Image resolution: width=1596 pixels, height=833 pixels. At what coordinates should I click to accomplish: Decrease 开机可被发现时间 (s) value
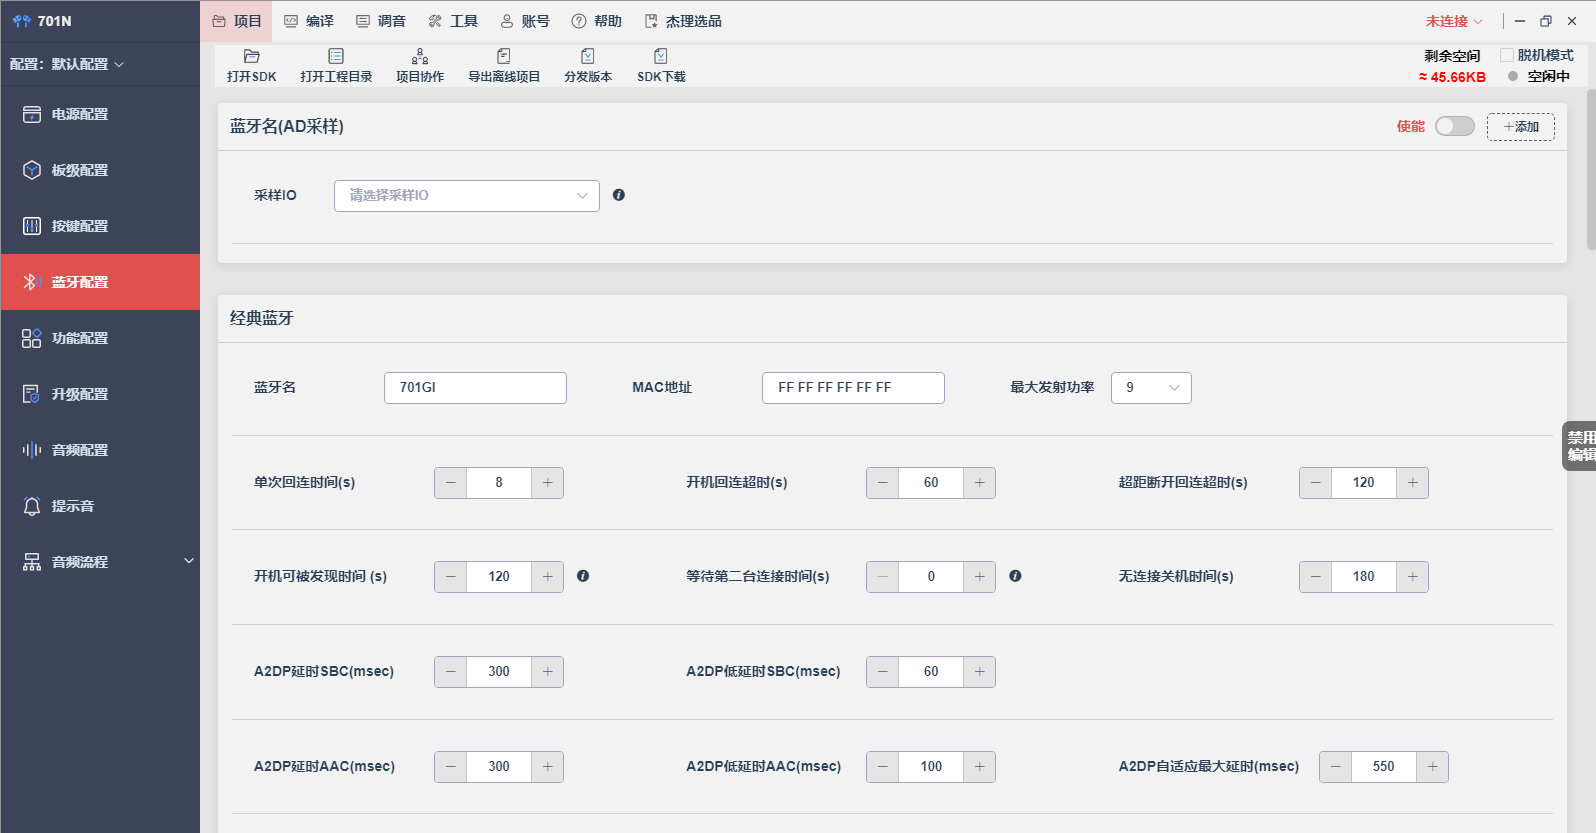tap(451, 577)
